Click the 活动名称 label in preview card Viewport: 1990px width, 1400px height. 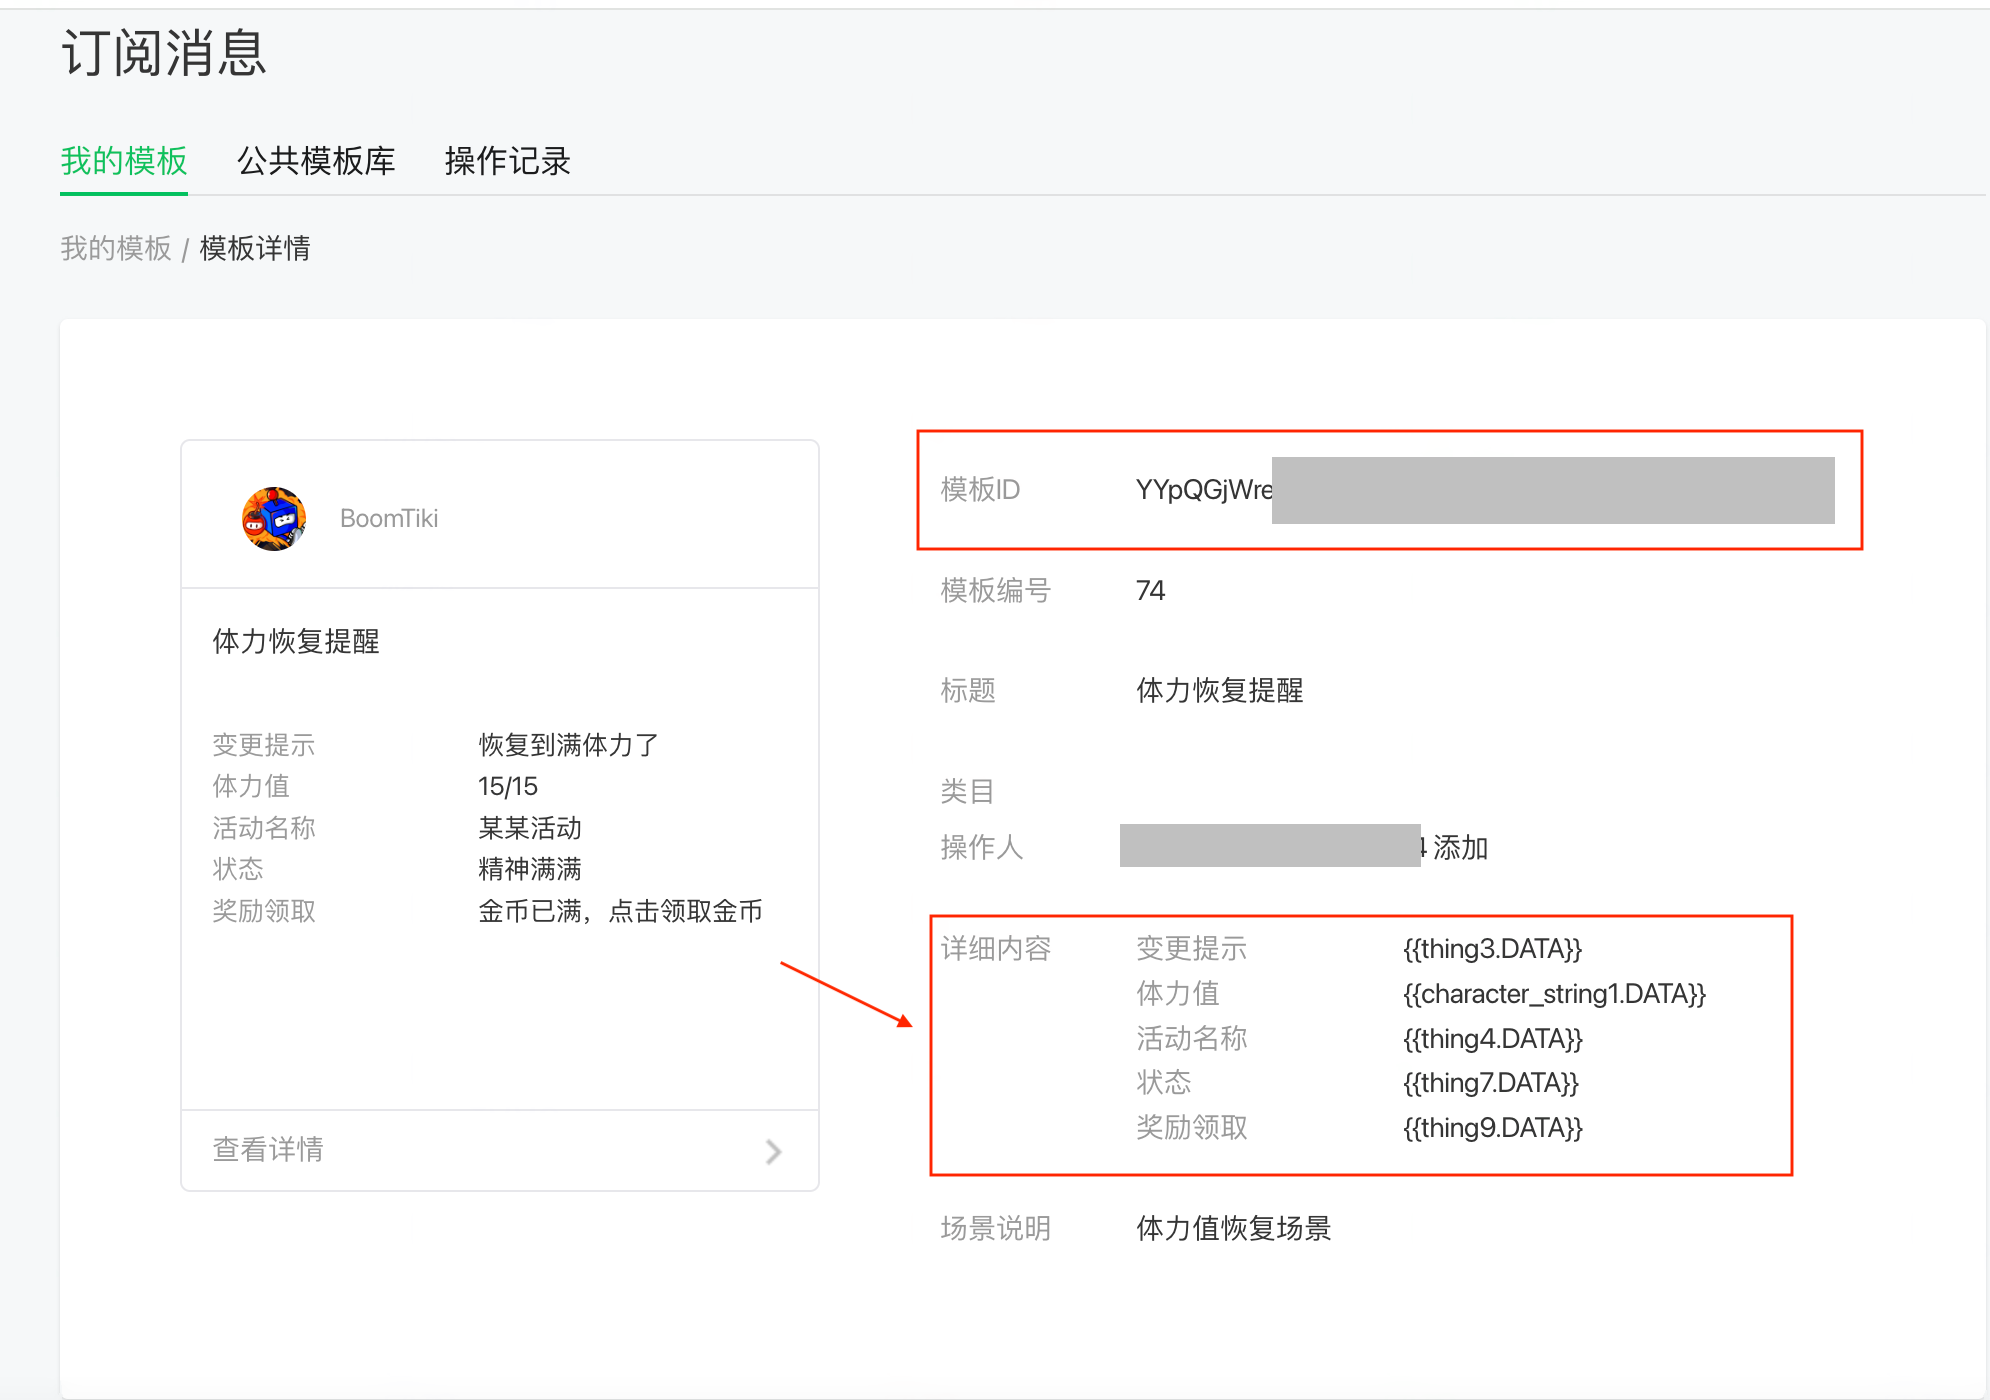point(264,828)
